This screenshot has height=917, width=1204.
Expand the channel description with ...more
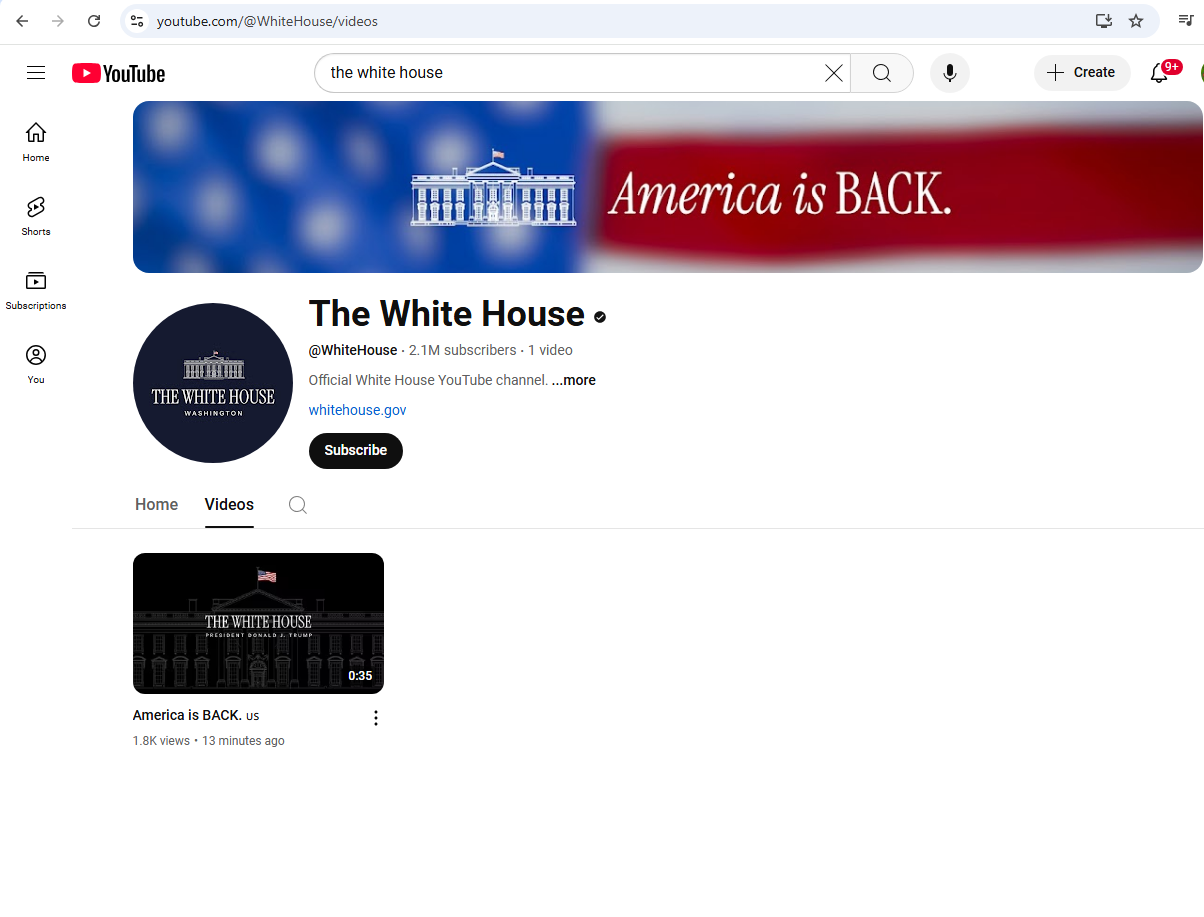point(574,380)
